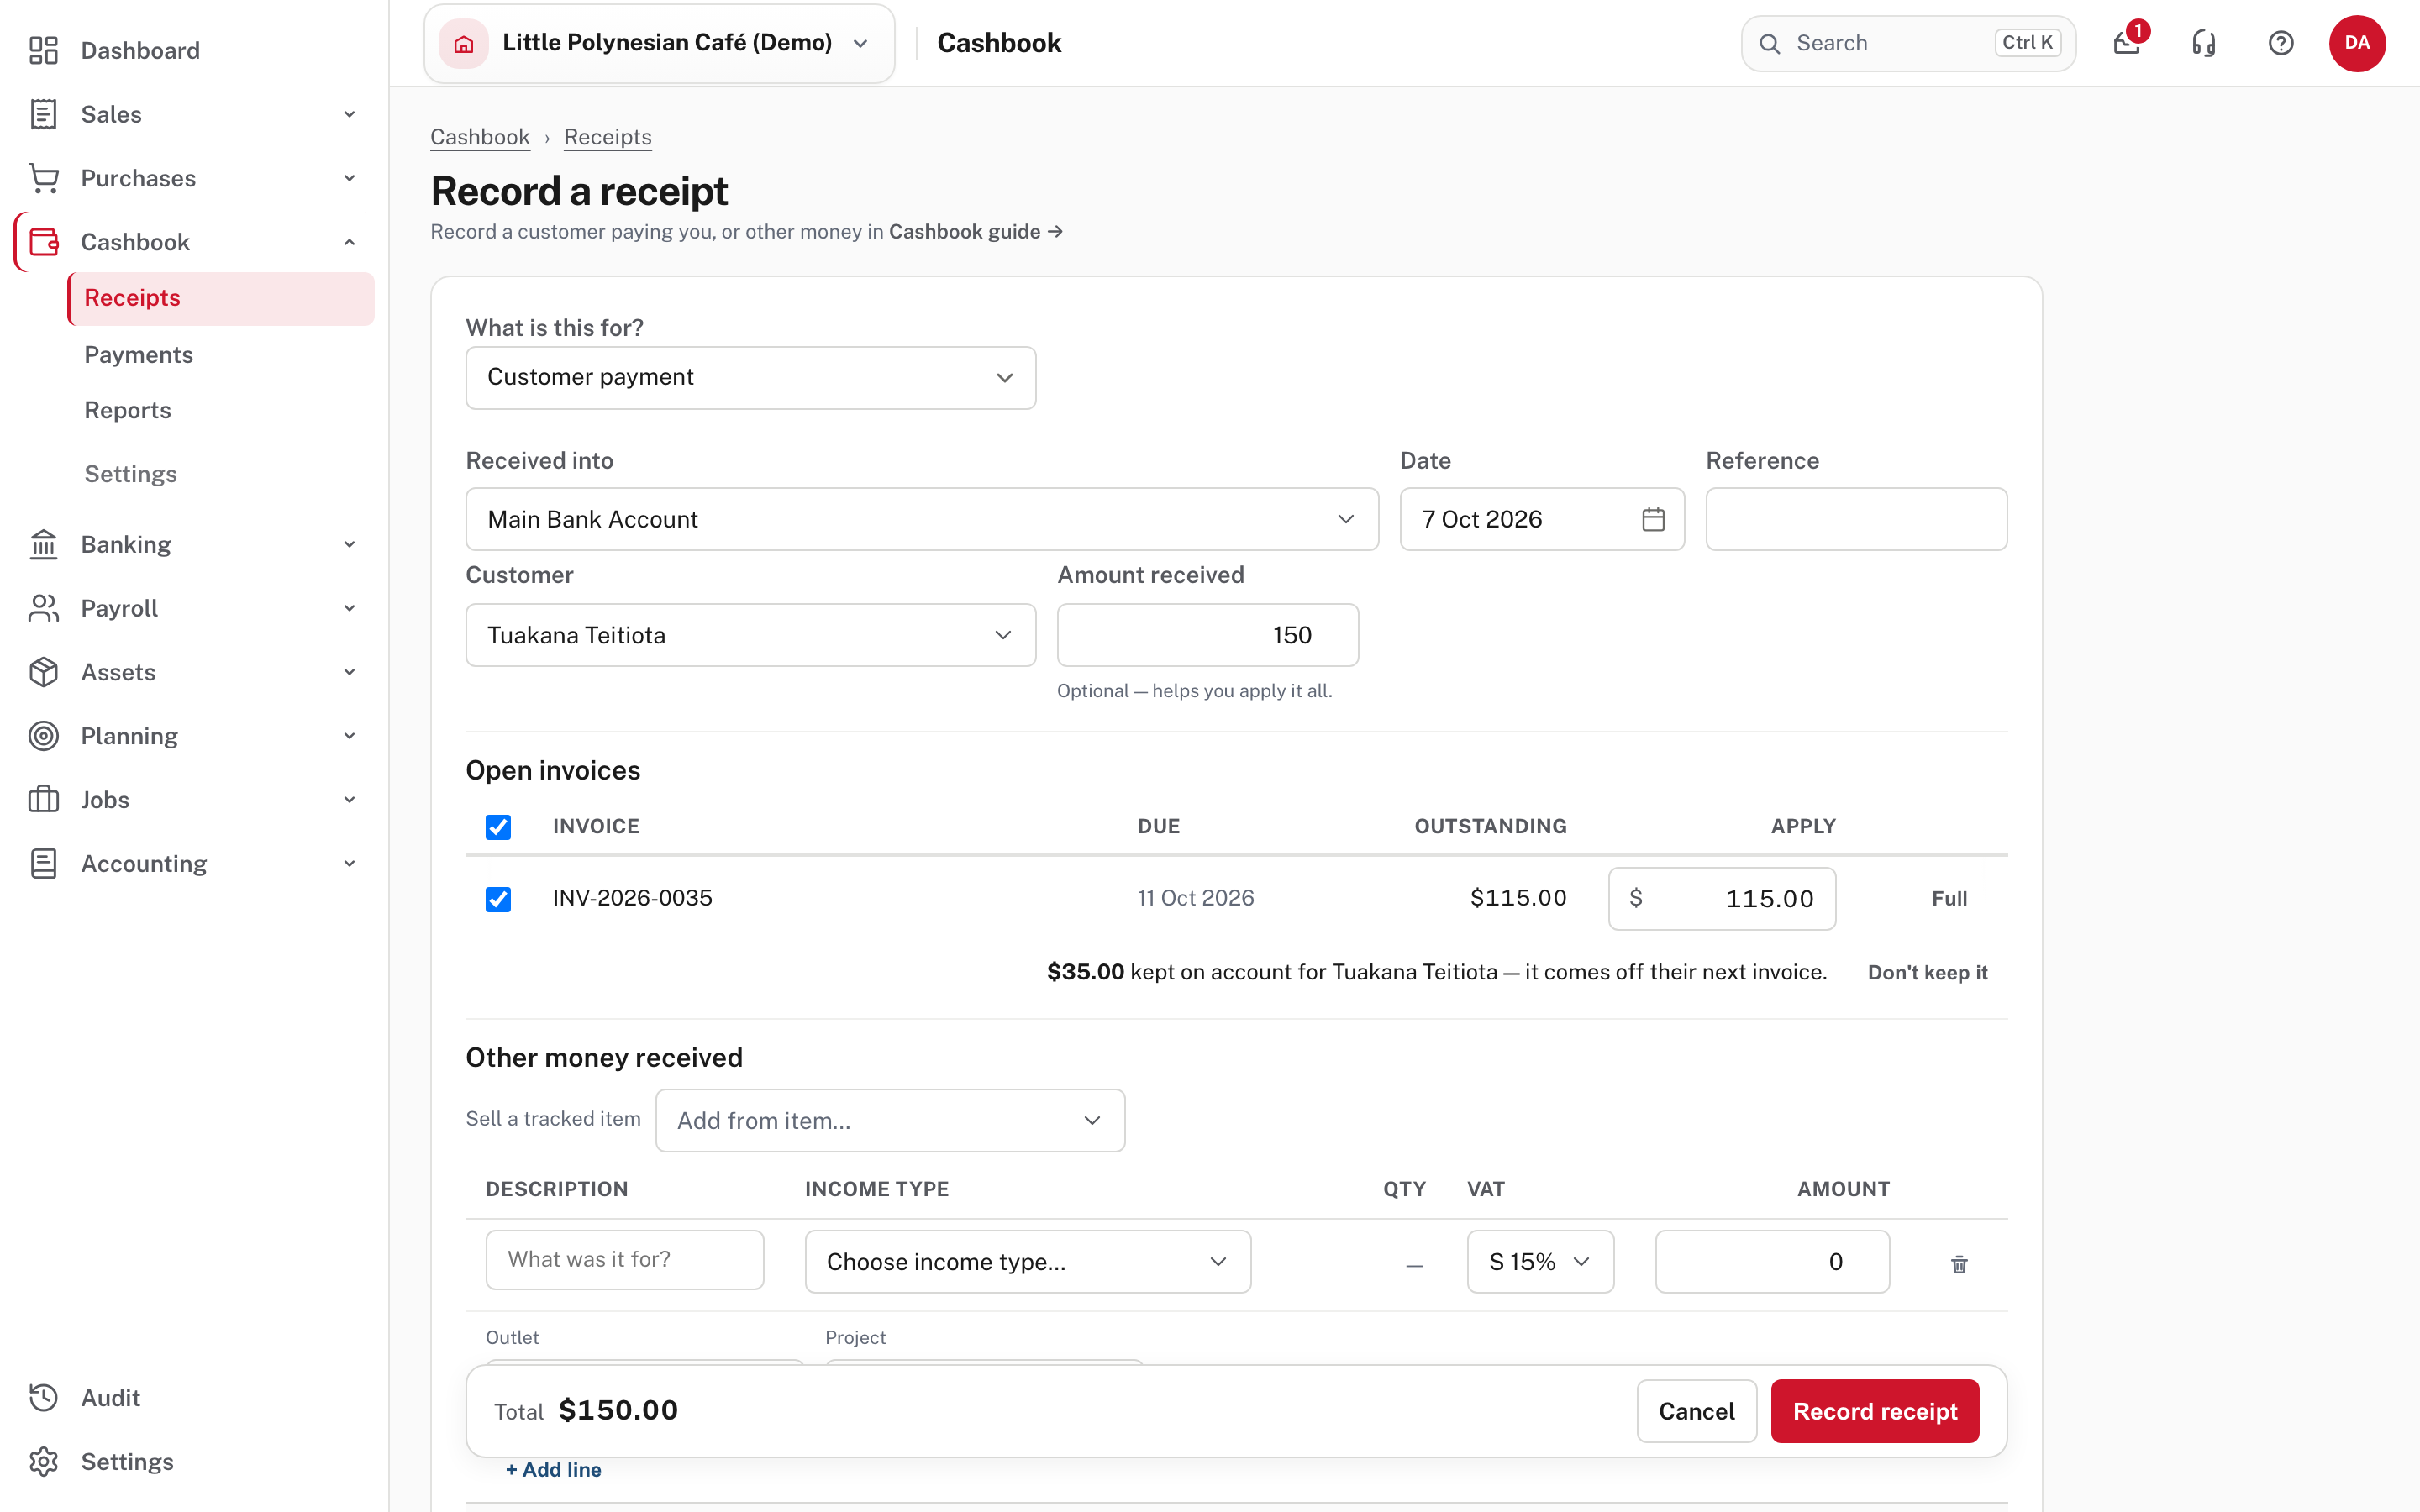Image resolution: width=2420 pixels, height=1512 pixels.
Task: Click the Assets box icon
Action: click(x=43, y=672)
